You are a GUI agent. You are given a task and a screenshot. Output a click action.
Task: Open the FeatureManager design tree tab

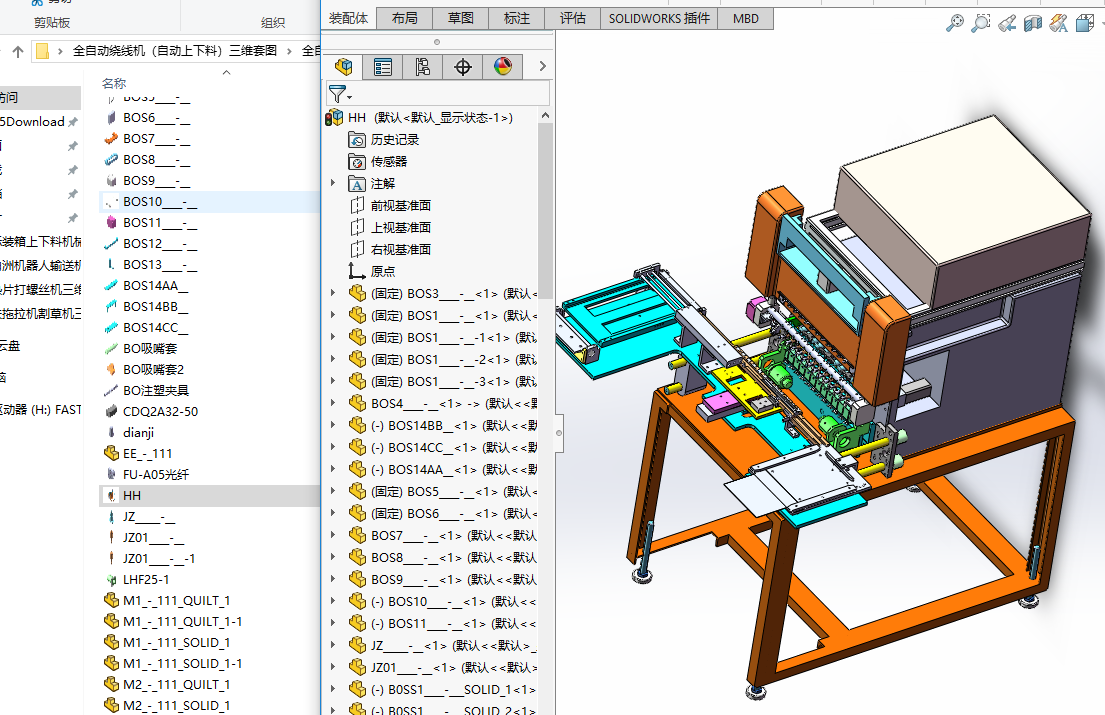[x=343, y=67]
